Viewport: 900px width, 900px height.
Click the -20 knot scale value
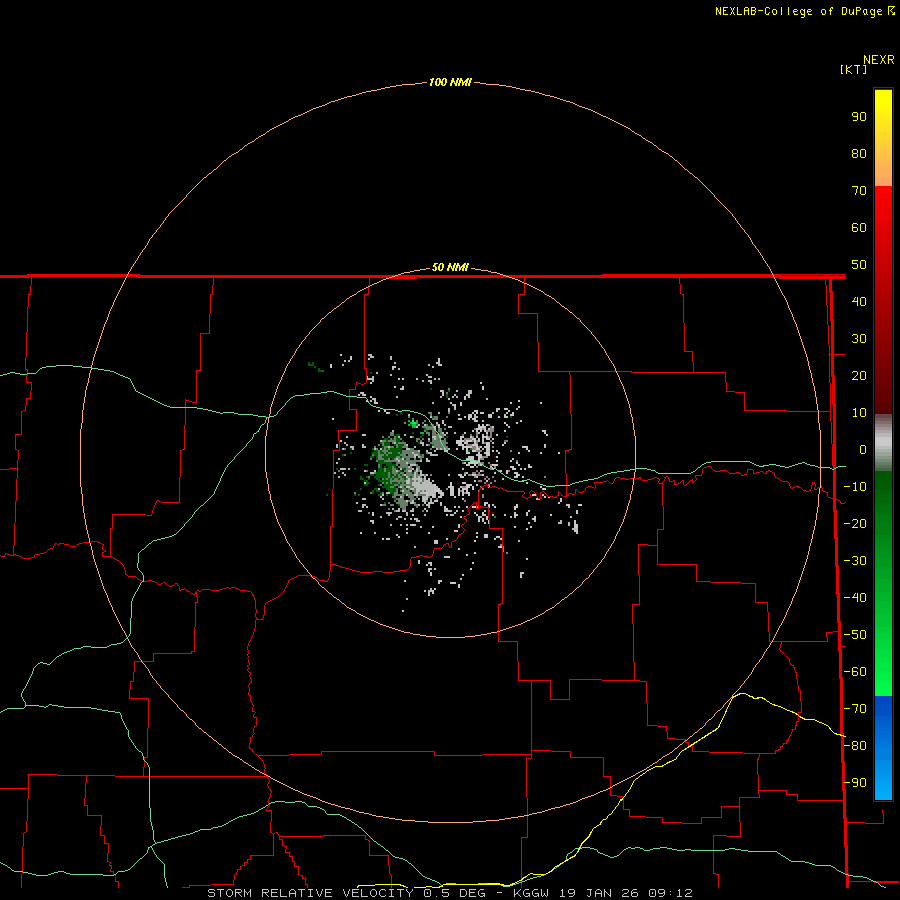[x=855, y=523]
